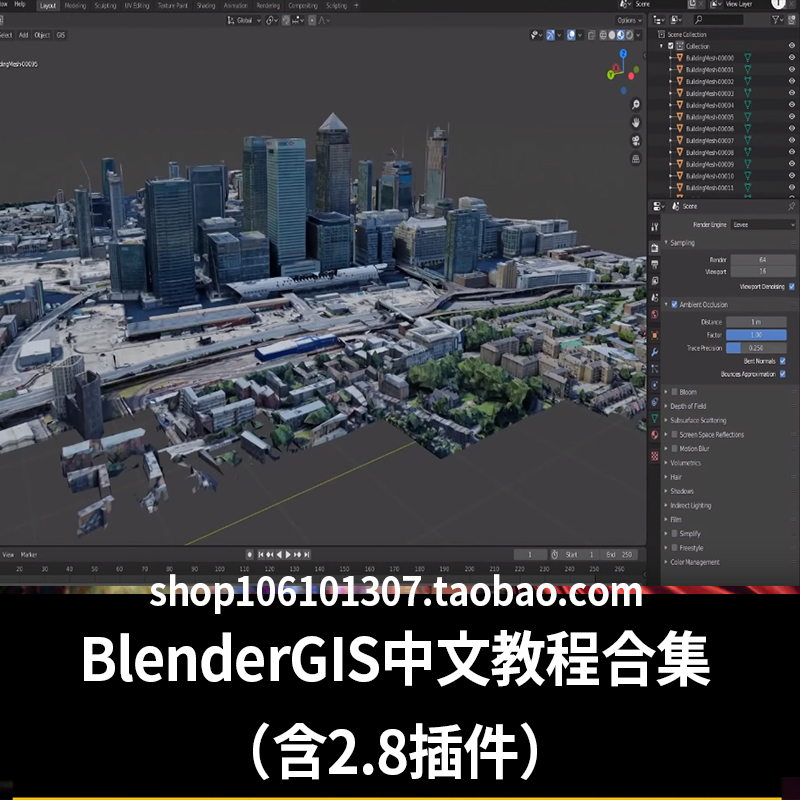The image size is (800, 800).
Task: Toggle gizmo visibility button
Action: pyautogui.click(x=551, y=35)
